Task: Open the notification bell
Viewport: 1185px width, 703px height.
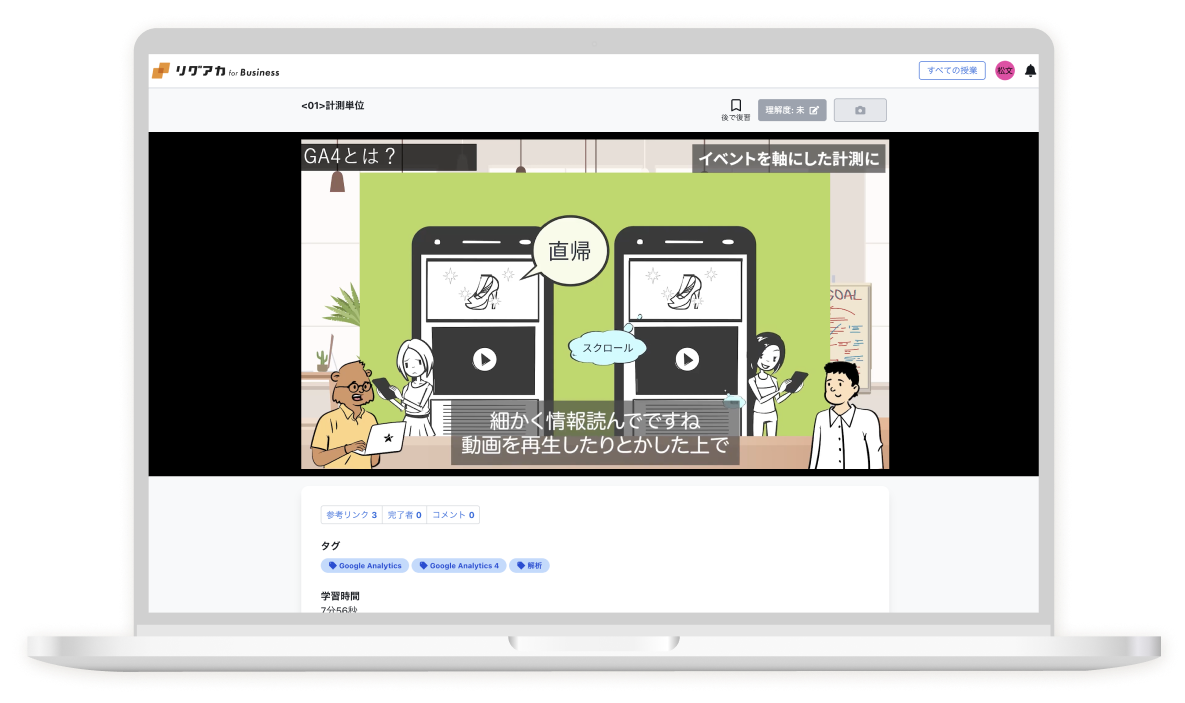Action: 1030,70
